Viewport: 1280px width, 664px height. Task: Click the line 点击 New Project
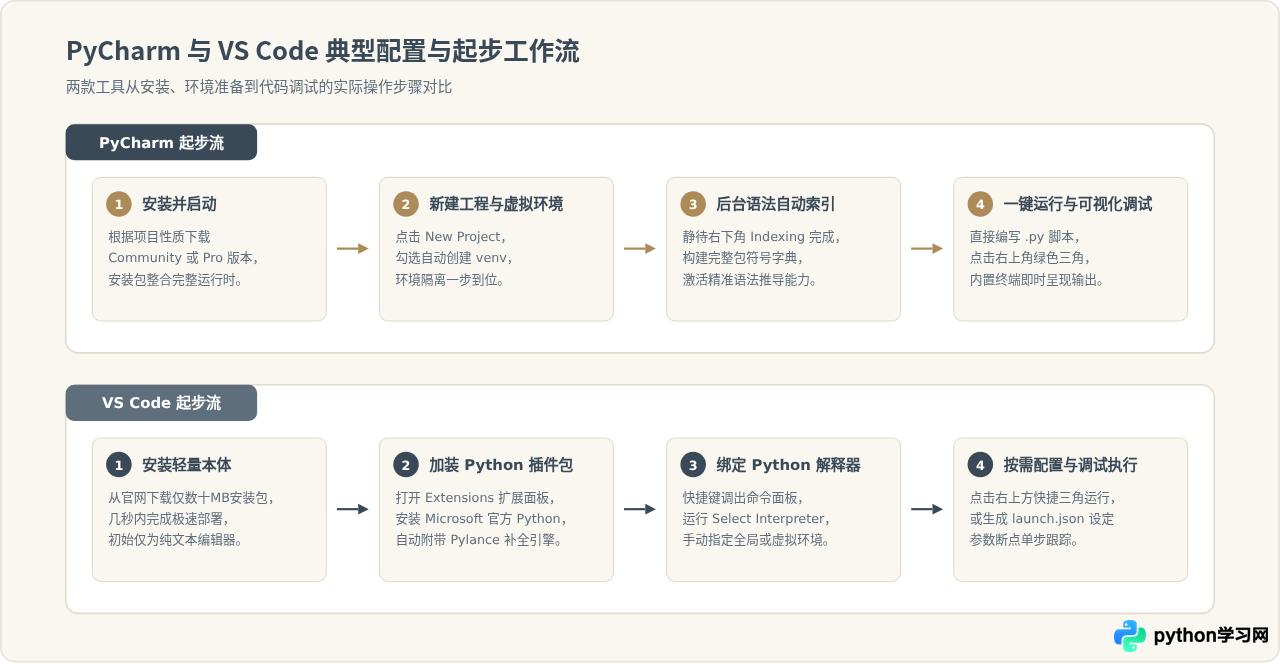451,237
